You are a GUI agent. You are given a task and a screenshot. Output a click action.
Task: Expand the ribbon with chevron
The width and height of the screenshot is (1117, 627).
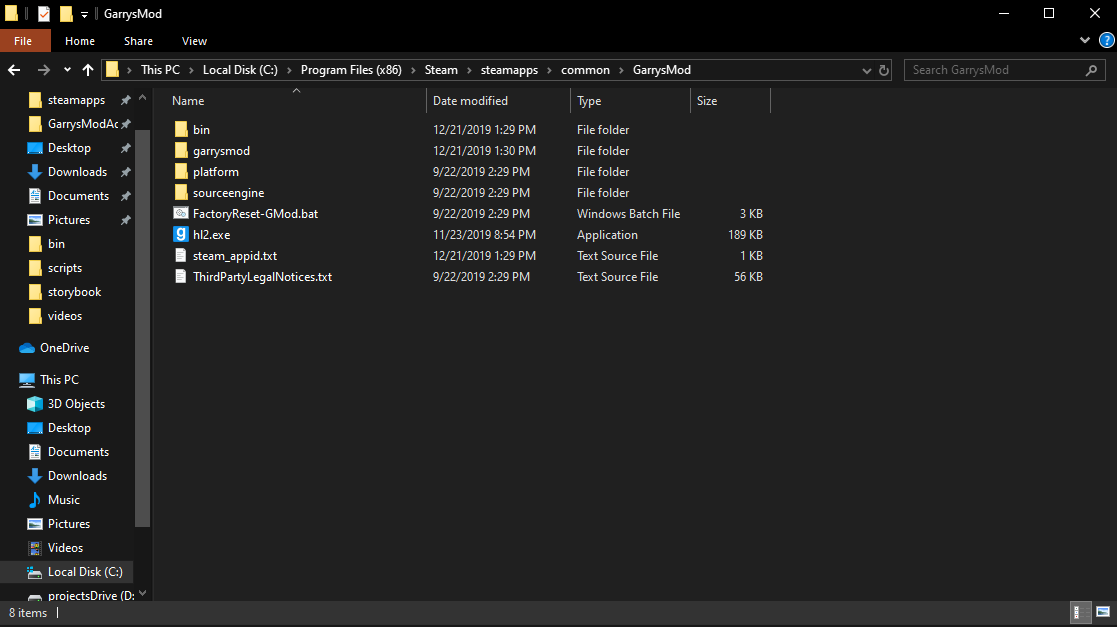pos(1084,41)
